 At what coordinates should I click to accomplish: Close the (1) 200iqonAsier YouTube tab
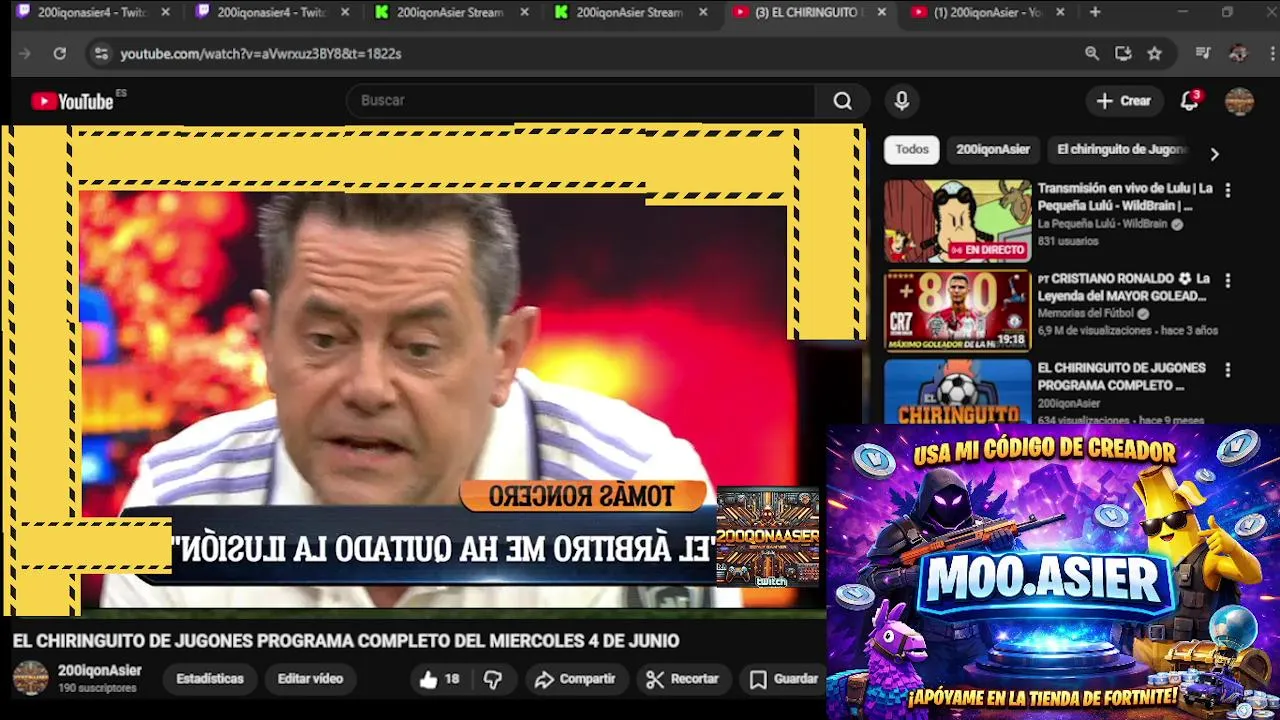pyautogui.click(x=1060, y=13)
